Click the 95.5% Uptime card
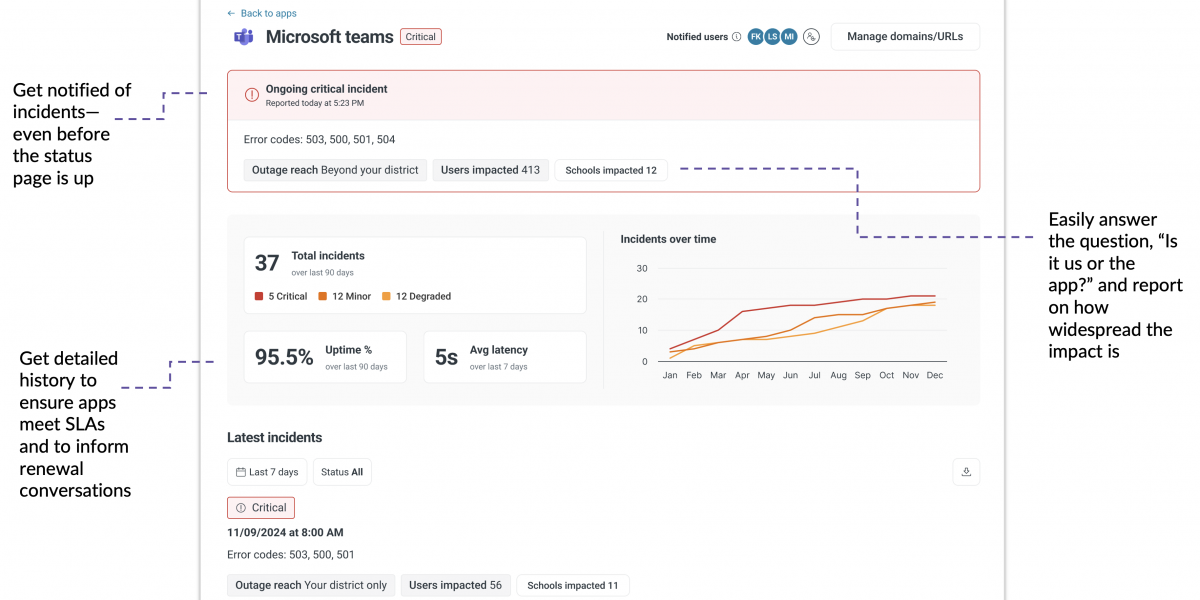 click(x=325, y=357)
